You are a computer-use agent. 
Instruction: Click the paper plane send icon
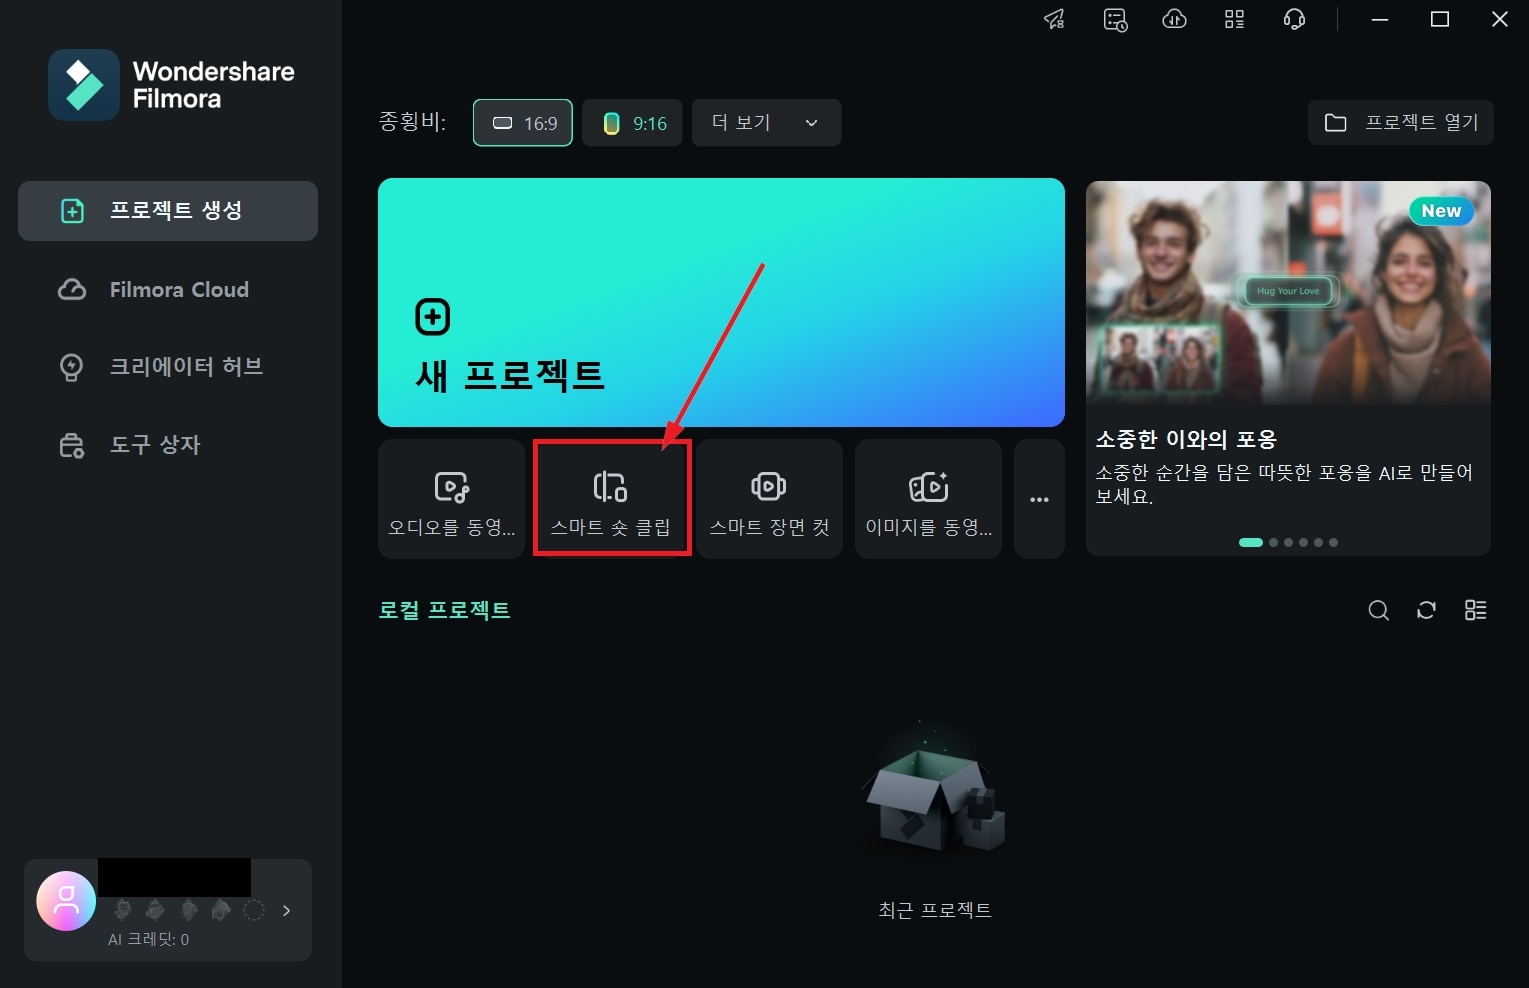point(1055,19)
